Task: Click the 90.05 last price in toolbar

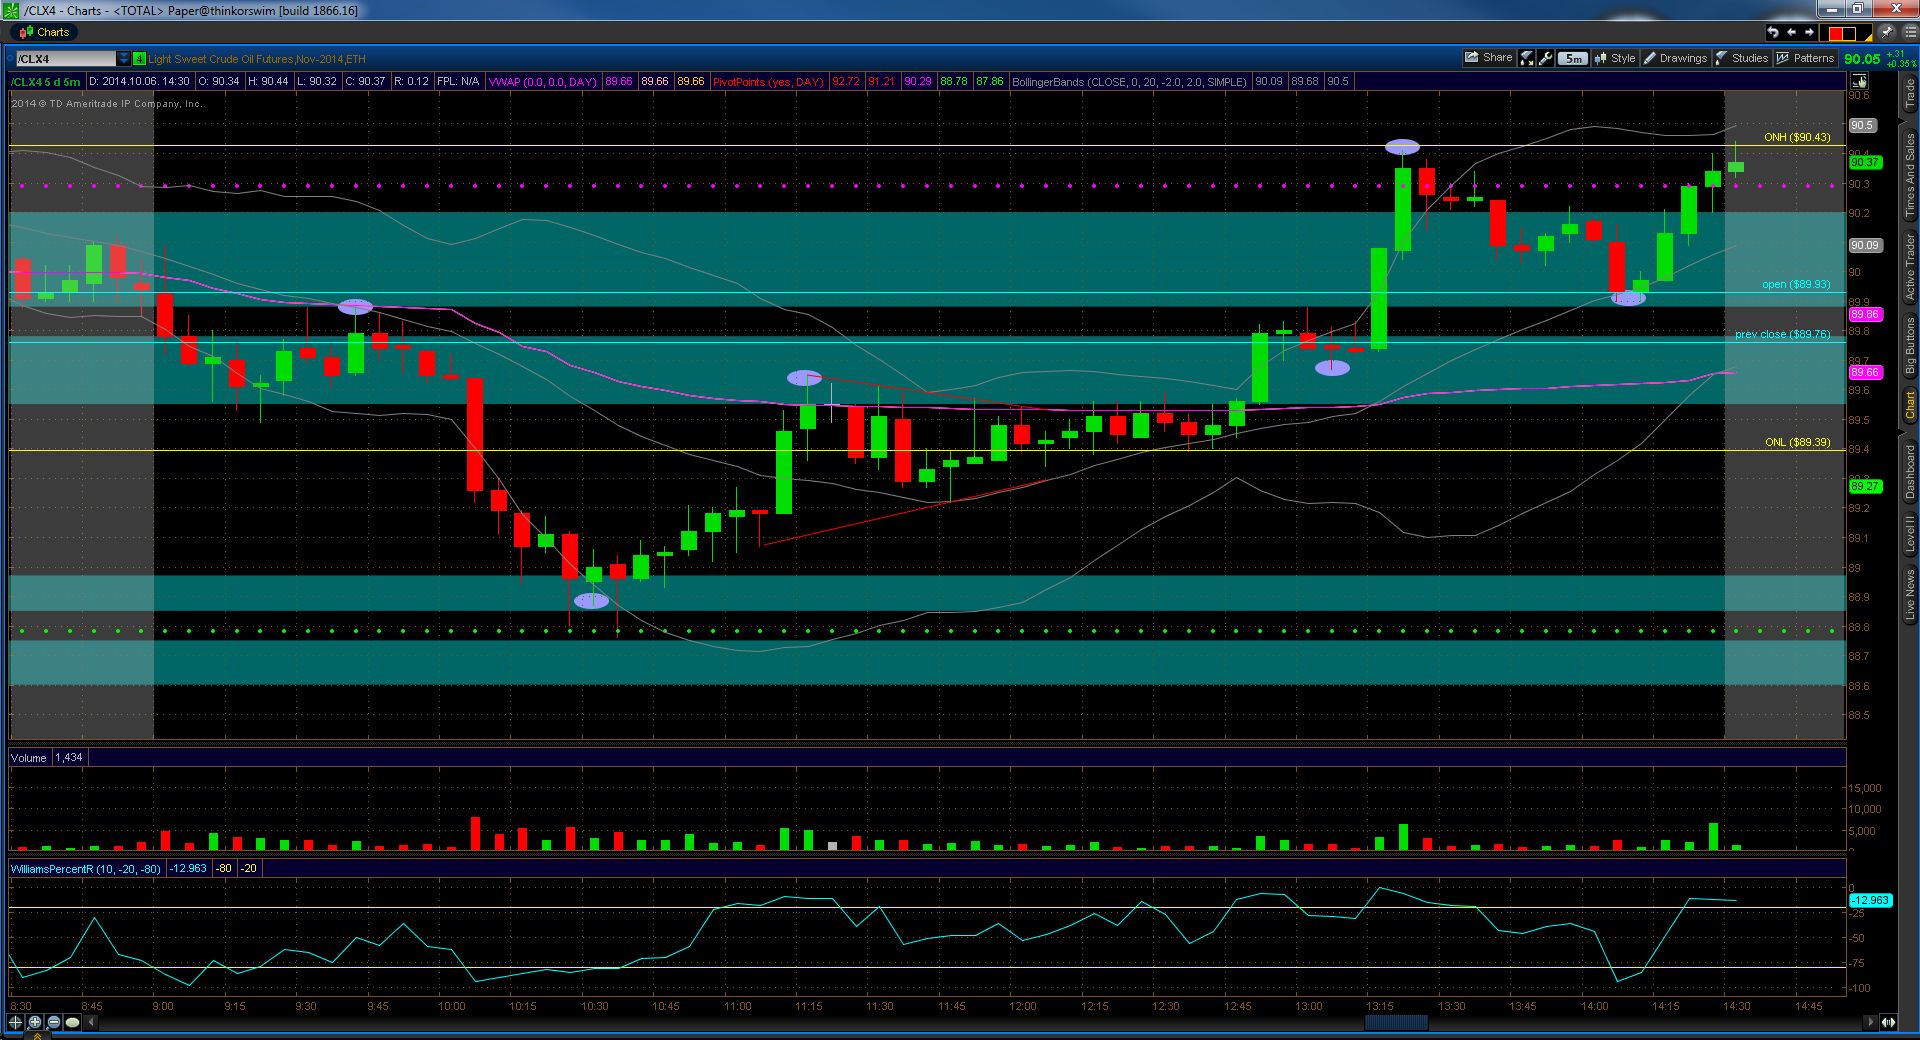Action: click(1862, 59)
